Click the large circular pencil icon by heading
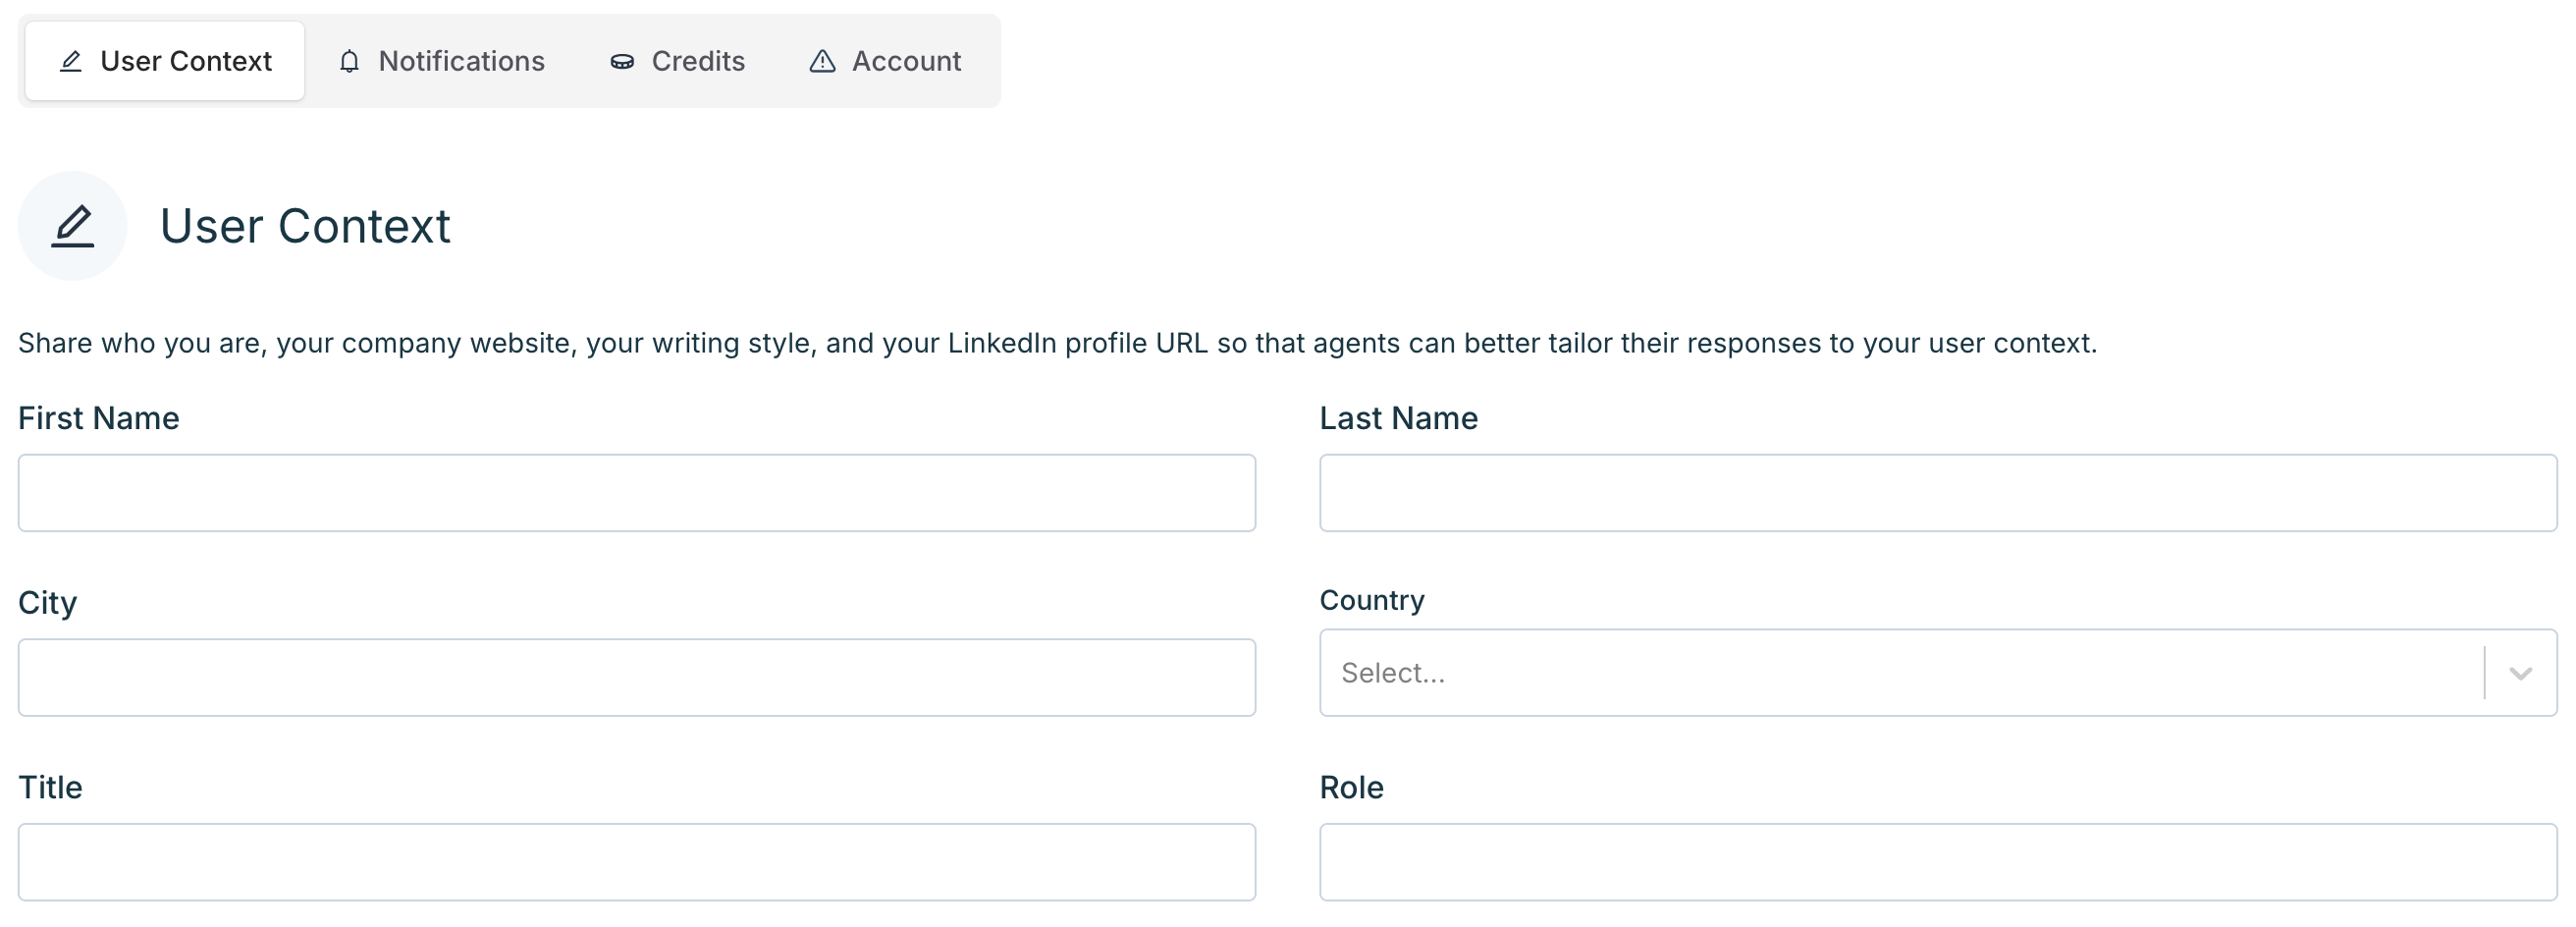 pos(73,226)
